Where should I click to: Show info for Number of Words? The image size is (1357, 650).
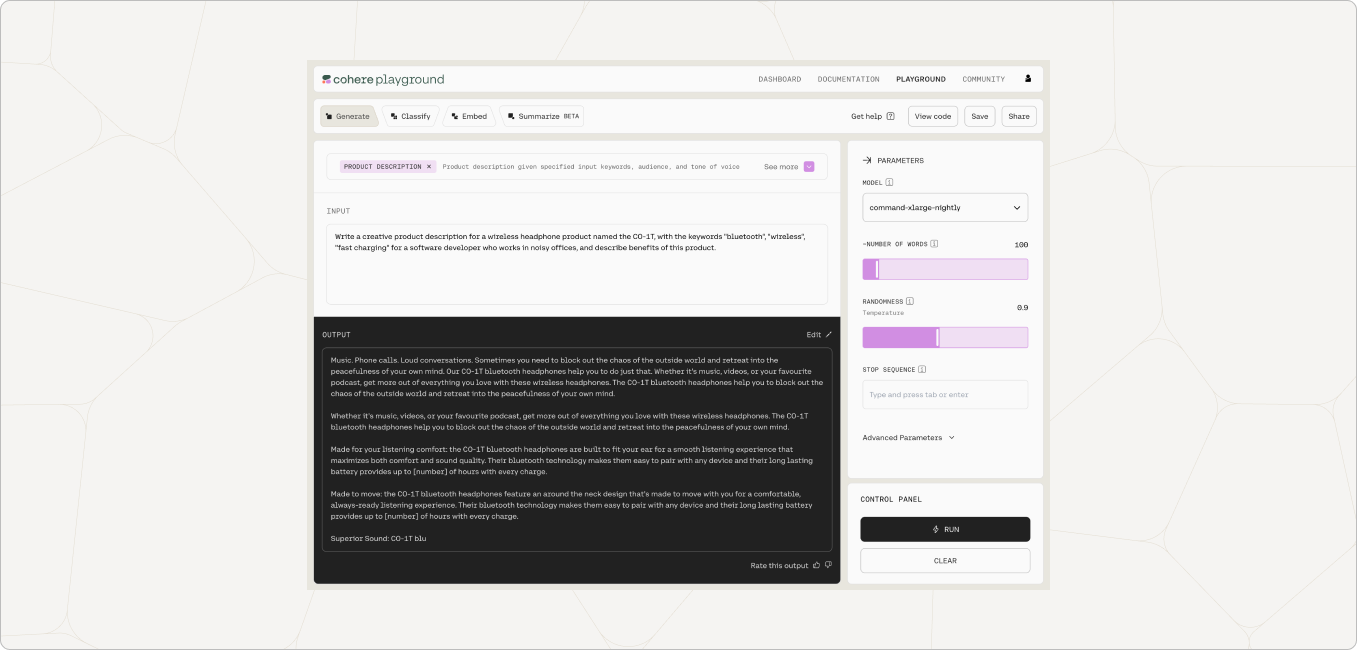(934, 244)
